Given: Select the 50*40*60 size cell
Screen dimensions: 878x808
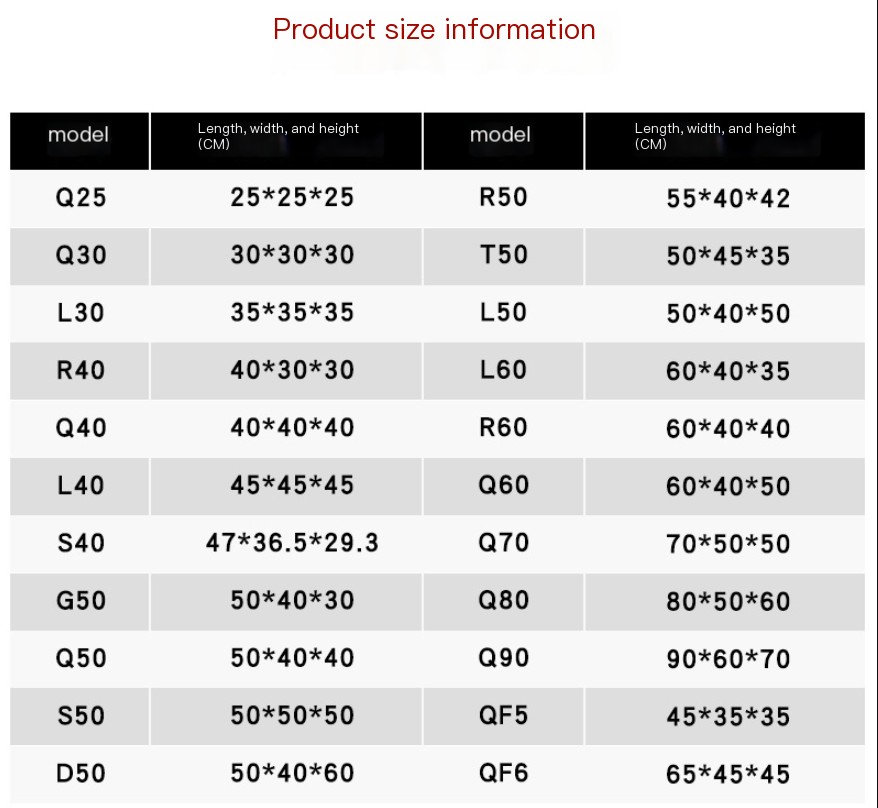Looking at the screenshot, I should 292,773.
